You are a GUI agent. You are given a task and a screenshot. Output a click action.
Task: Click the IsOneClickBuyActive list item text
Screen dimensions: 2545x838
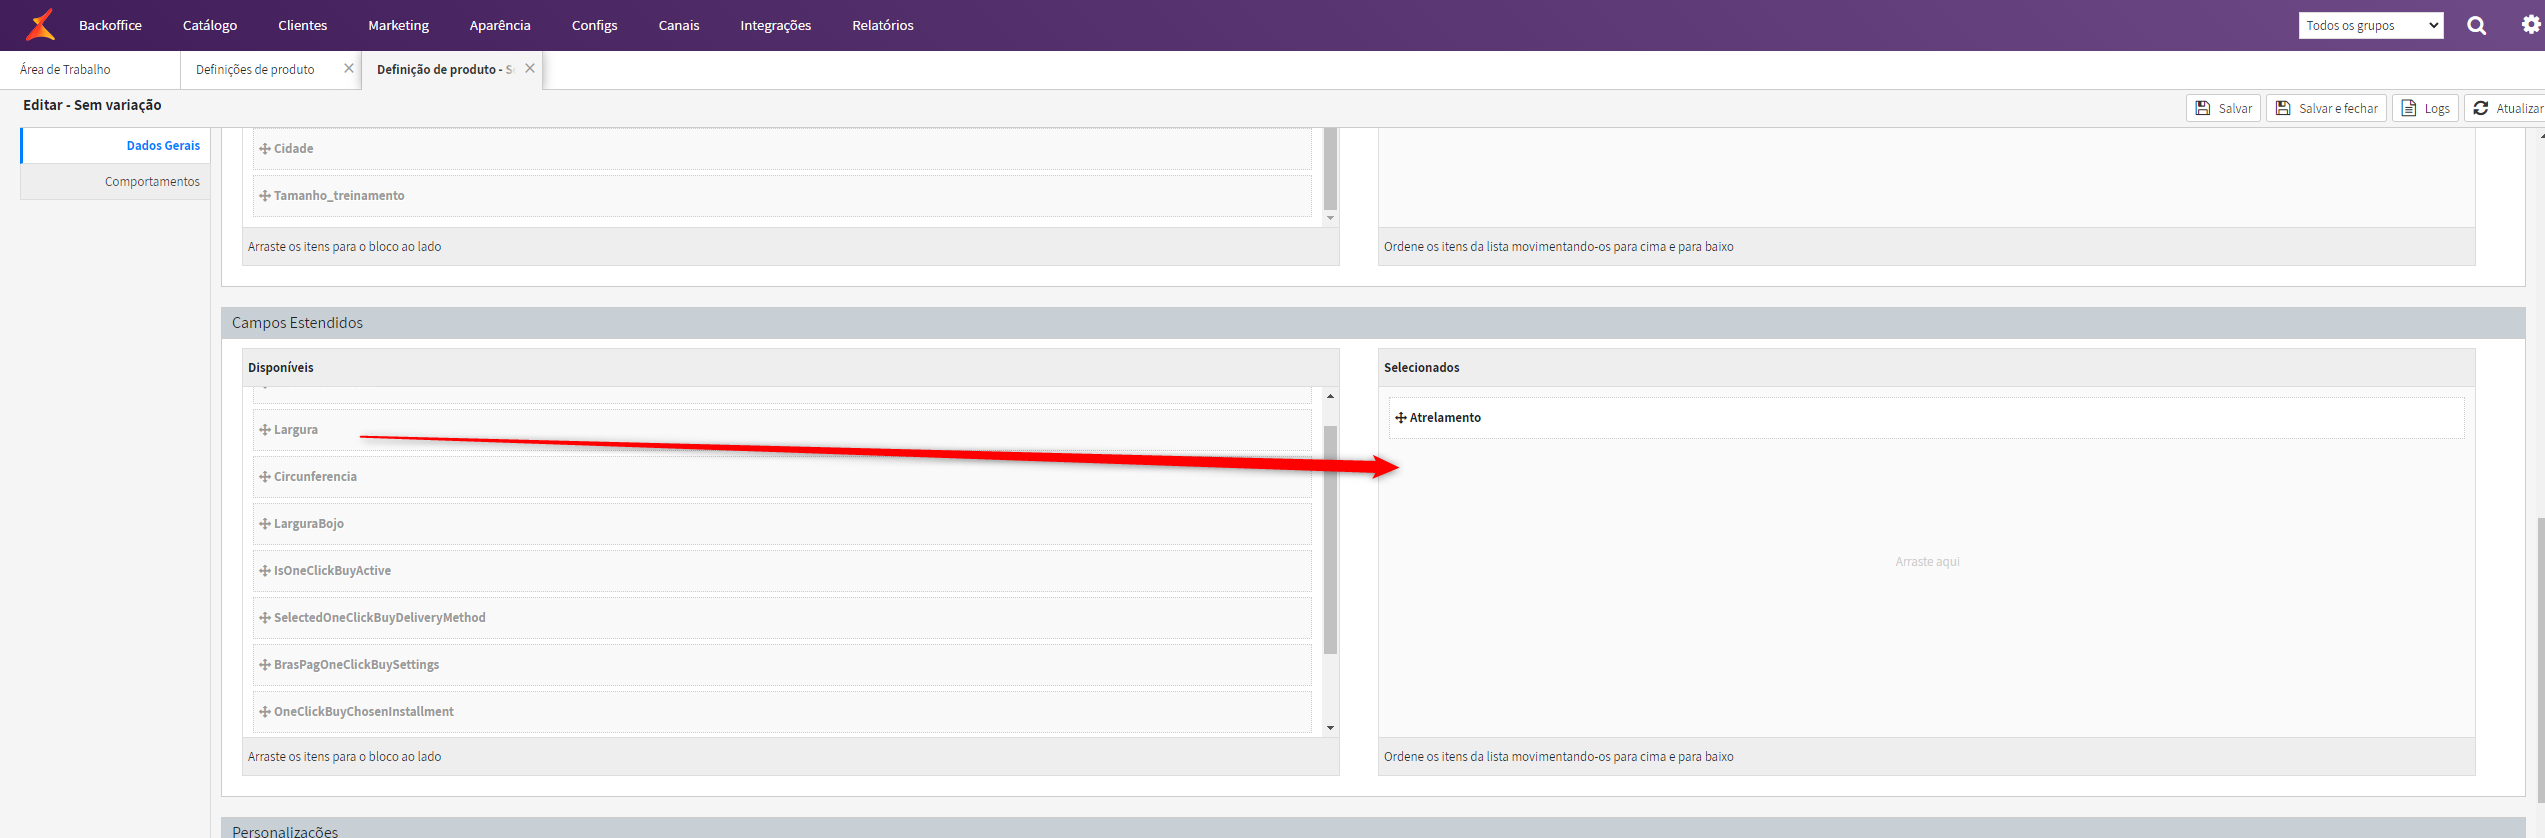tap(332, 570)
